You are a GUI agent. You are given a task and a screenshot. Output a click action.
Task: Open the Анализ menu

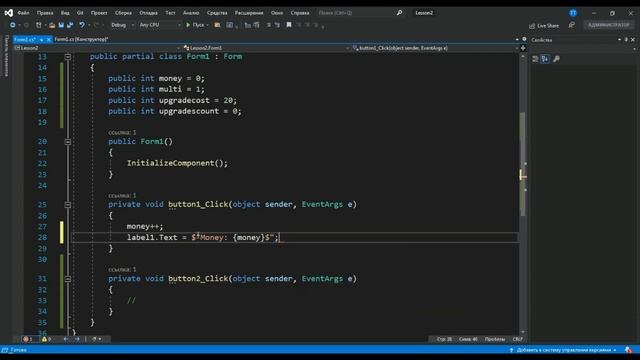tap(191, 13)
